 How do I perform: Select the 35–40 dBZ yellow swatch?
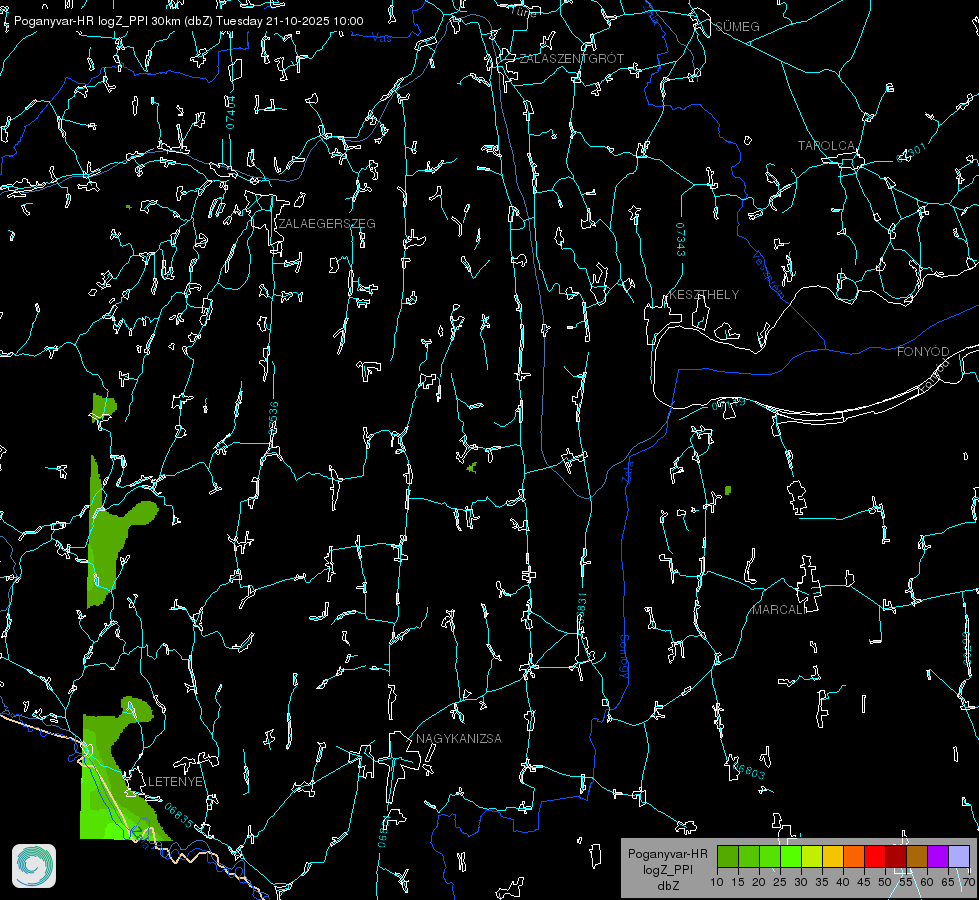click(833, 856)
